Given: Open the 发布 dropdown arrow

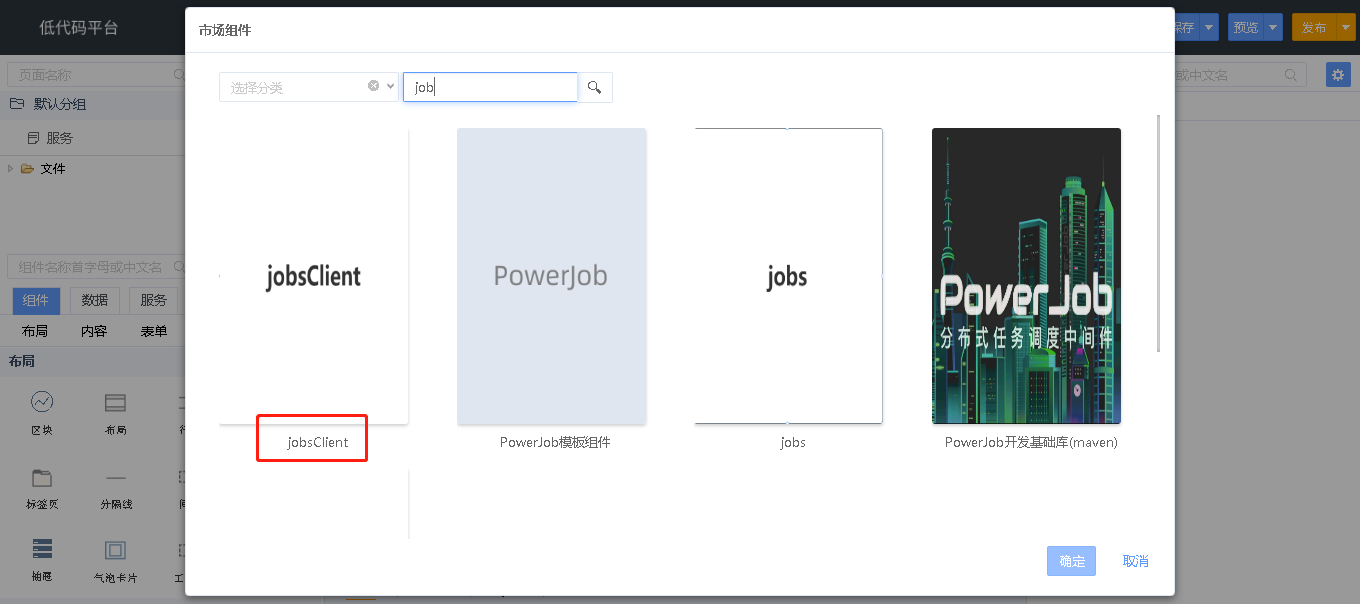Looking at the screenshot, I should click(1344, 28).
